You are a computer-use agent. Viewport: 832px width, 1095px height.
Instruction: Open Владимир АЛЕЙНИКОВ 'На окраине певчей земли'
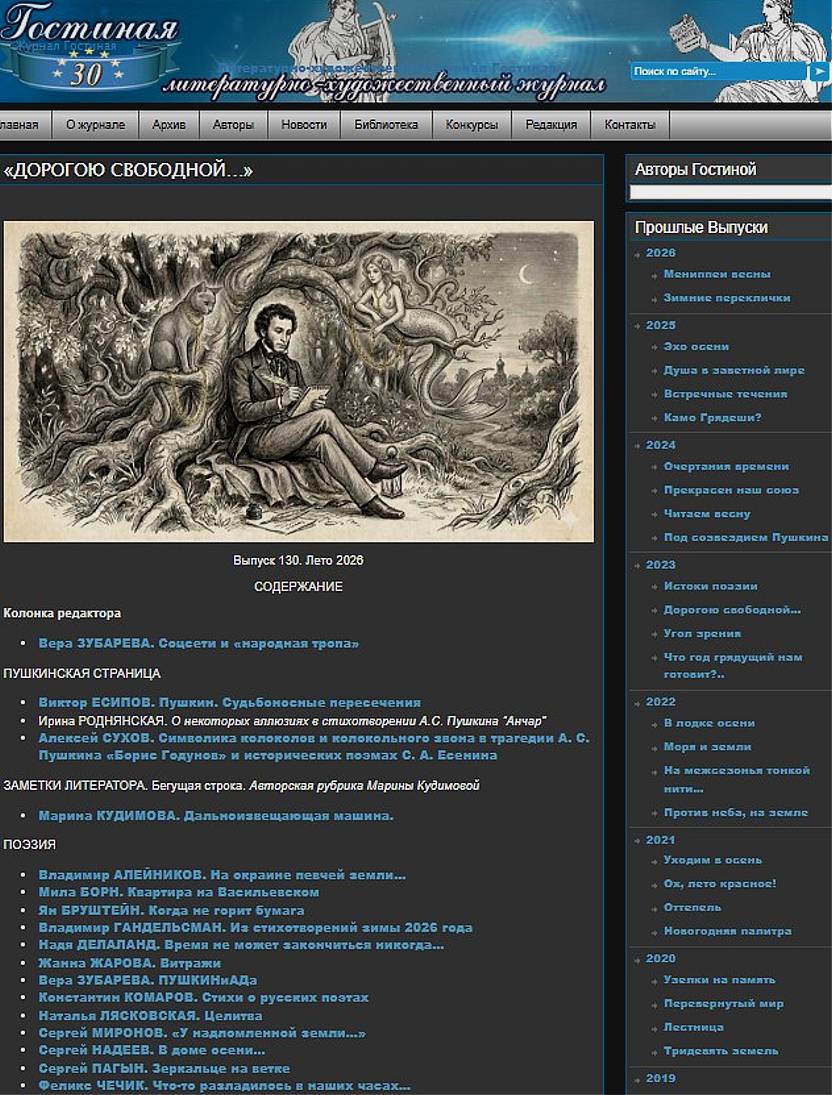[x=222, y=875]
